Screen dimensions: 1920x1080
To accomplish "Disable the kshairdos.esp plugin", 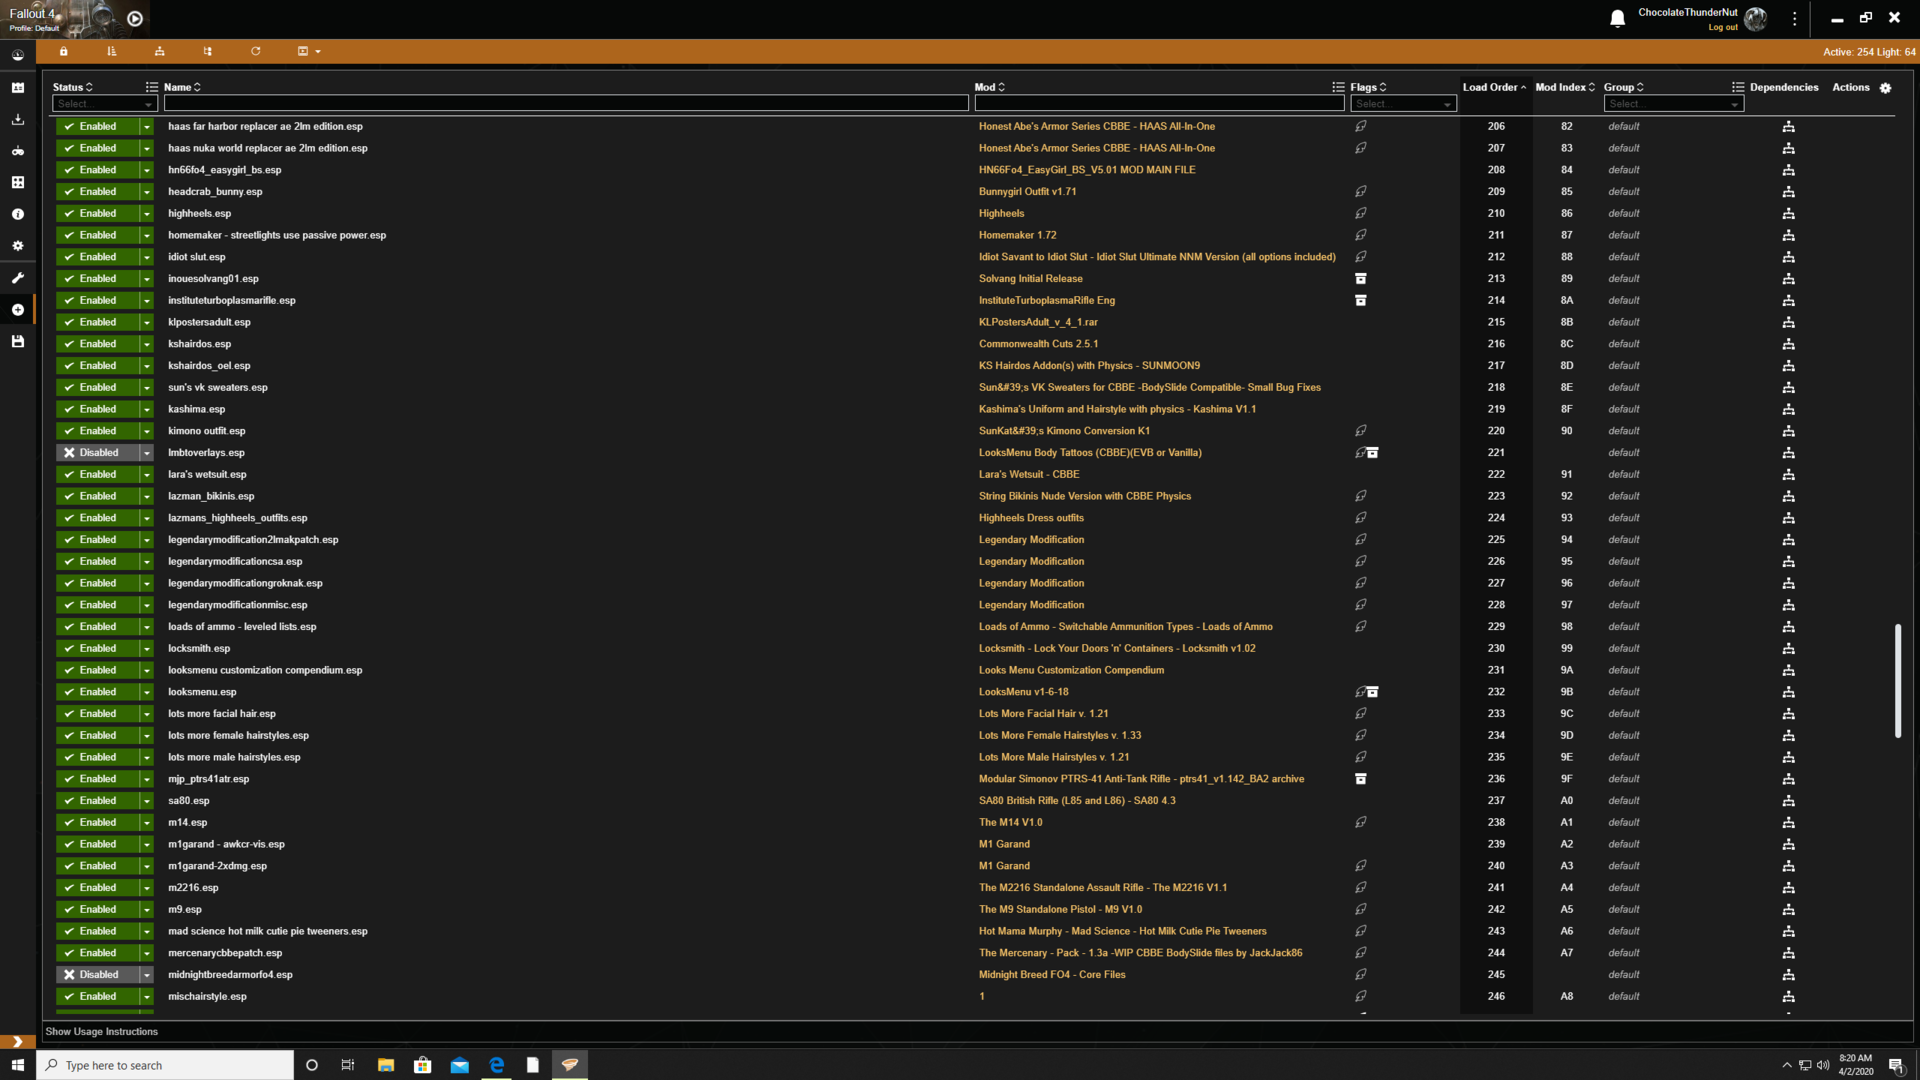I will pos(97,344).
